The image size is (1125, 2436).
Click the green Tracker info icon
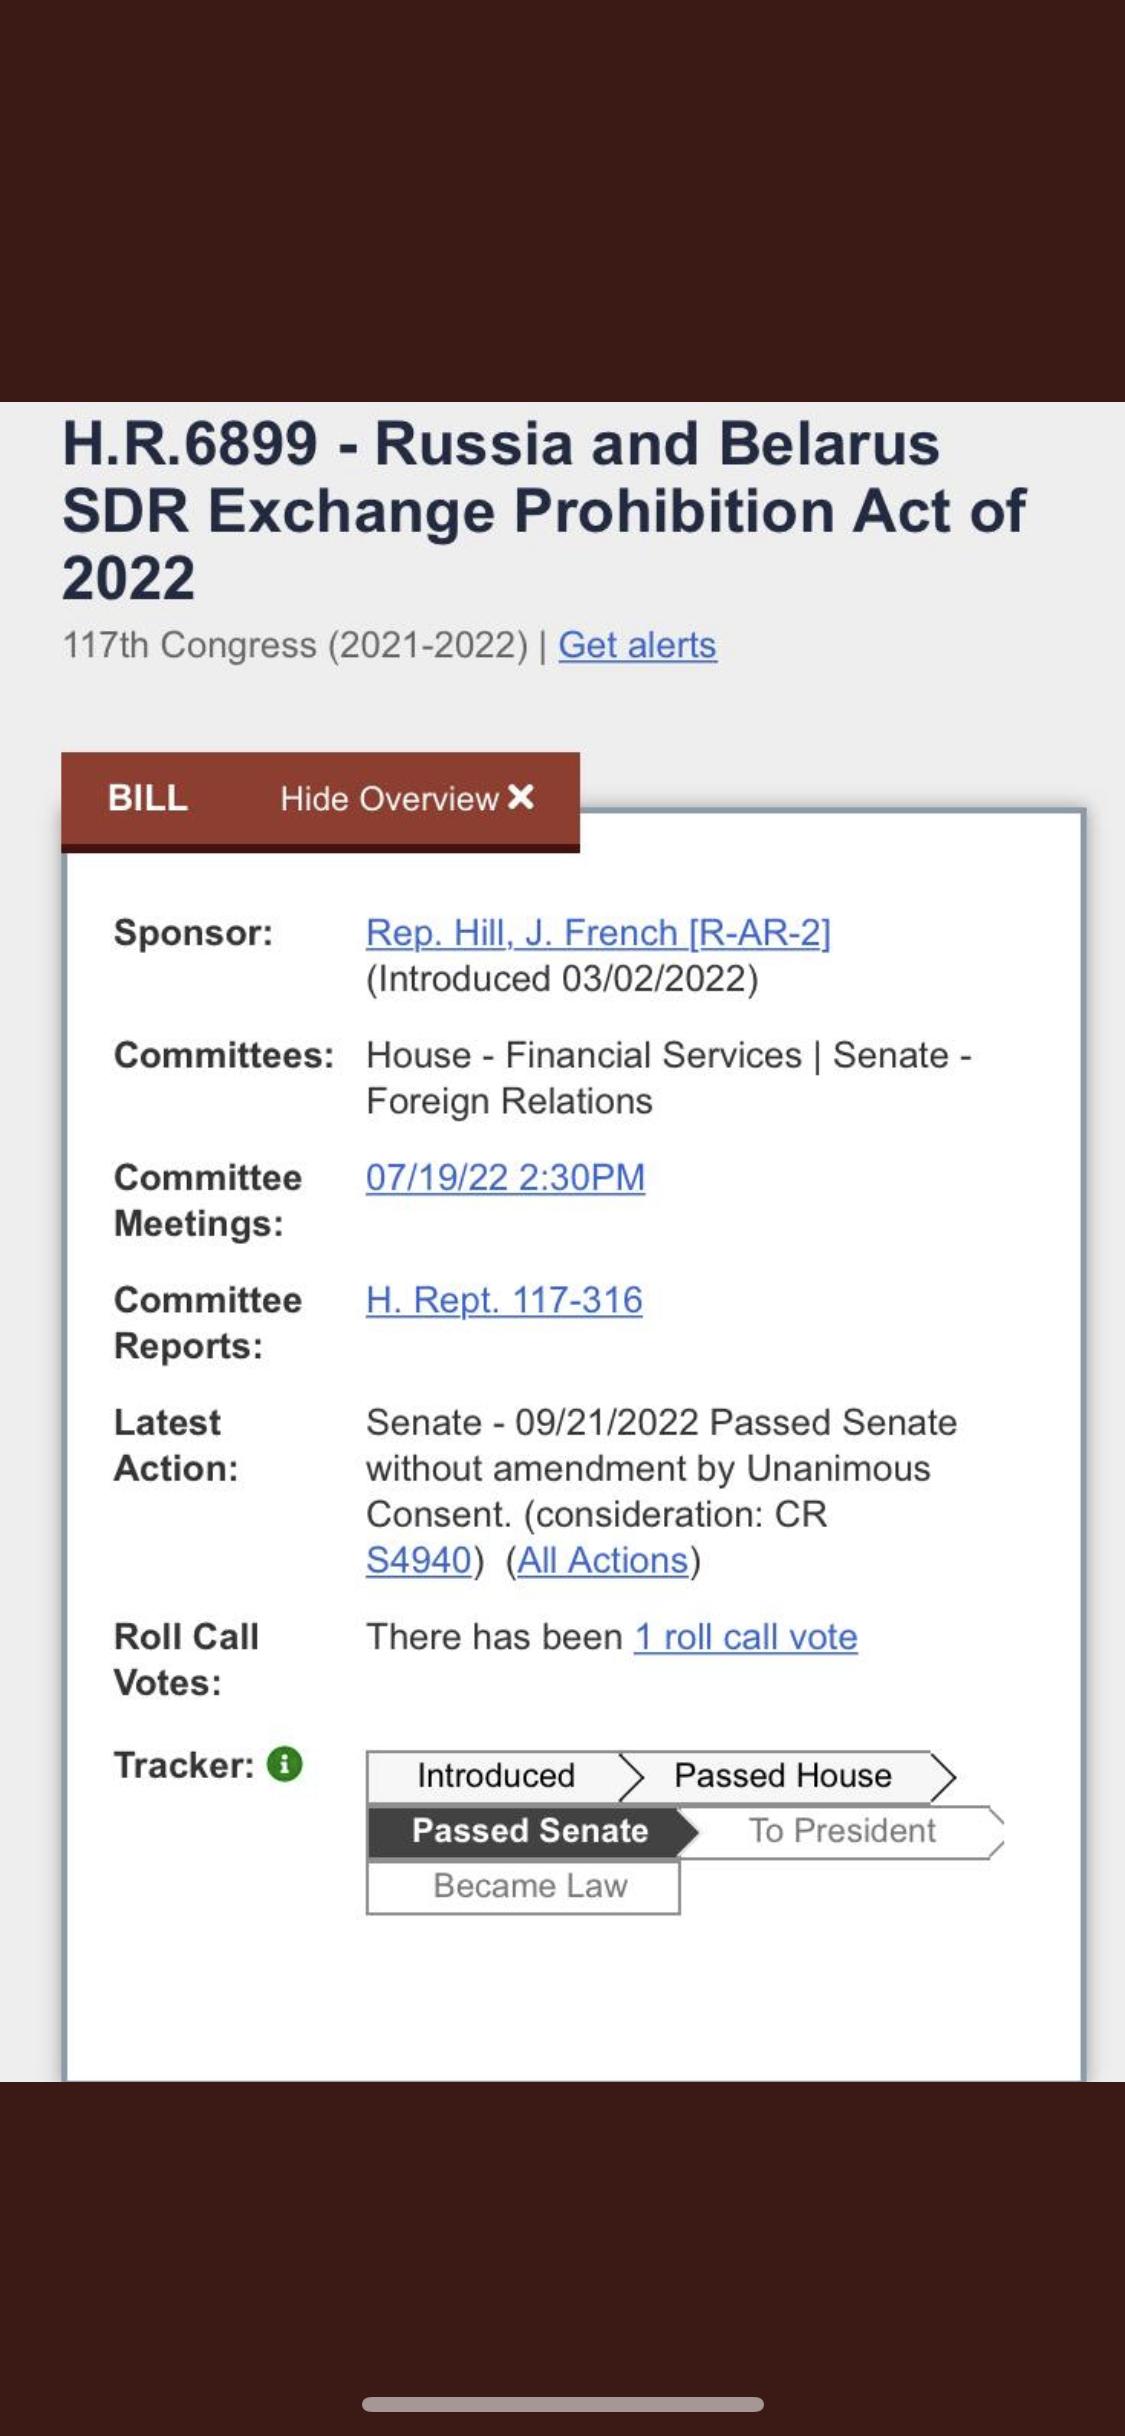pyautogui.click(x=284, y=1764)
